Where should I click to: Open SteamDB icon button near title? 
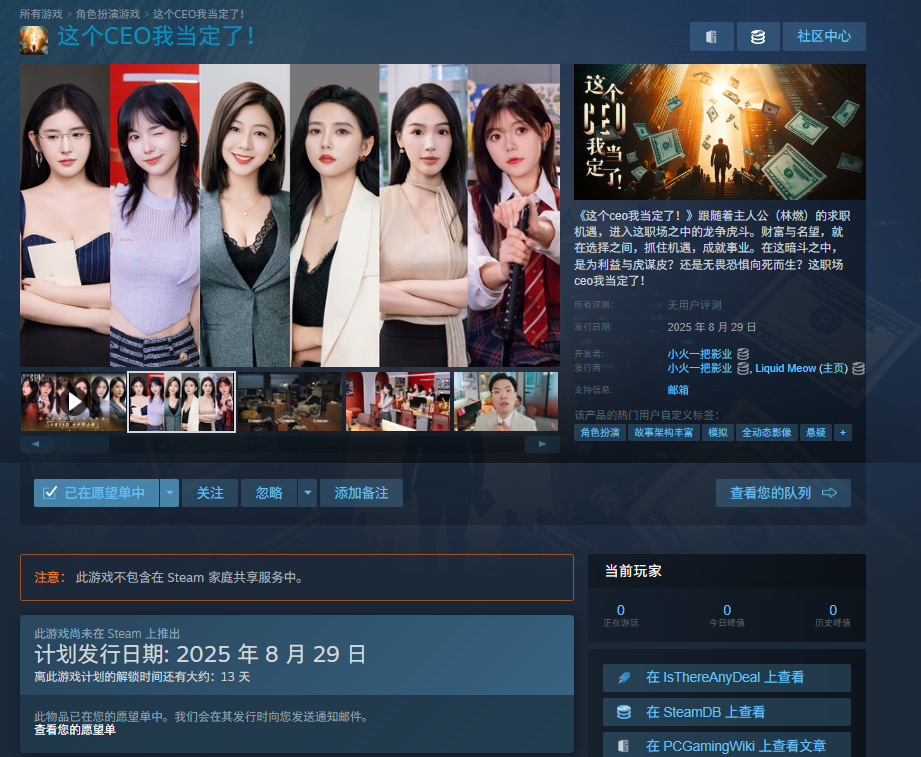758,36
